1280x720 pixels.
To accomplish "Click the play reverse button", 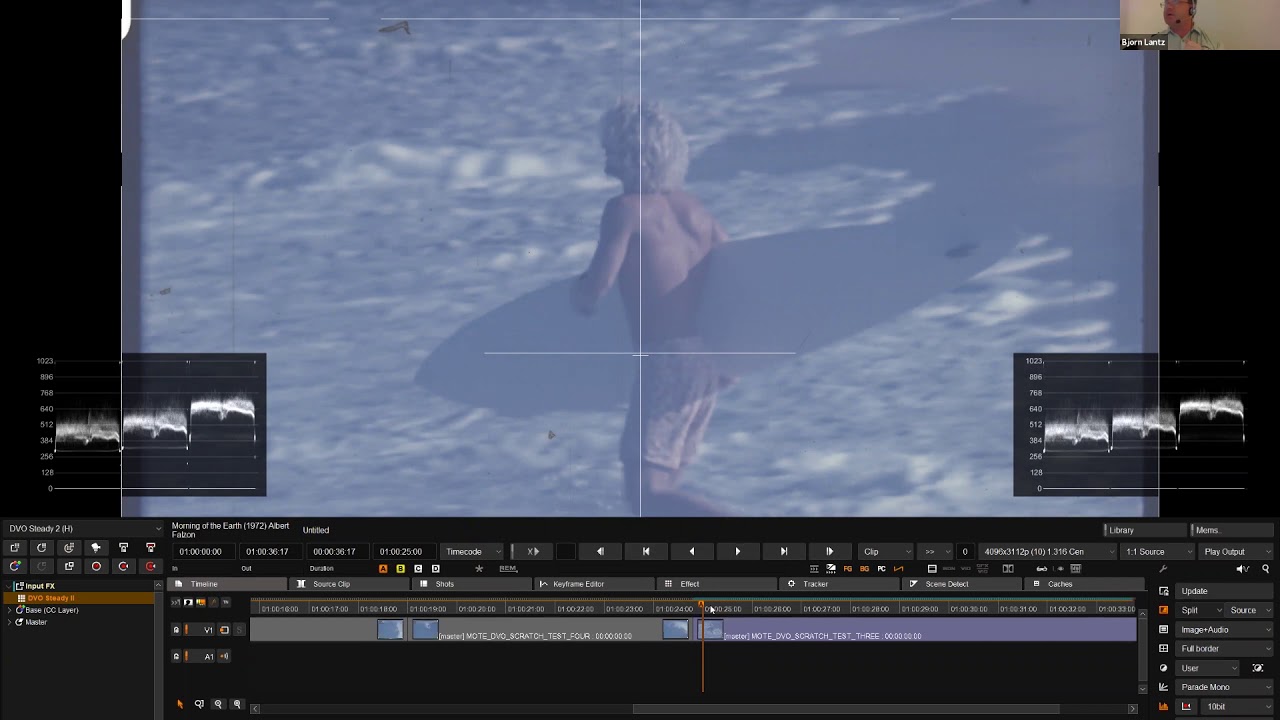I will [x=691, y=552].
